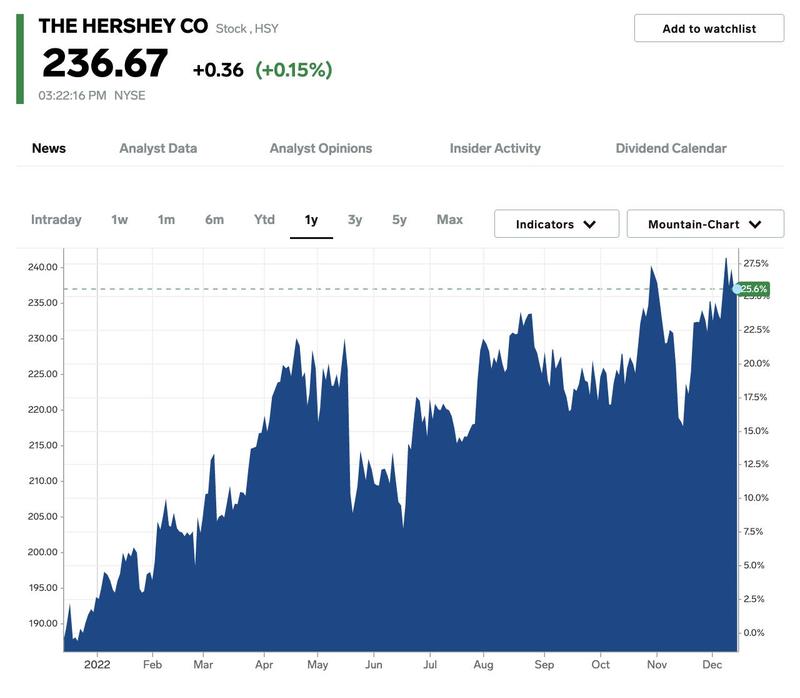Click the Sep x-axis label
This screenshot has height=698, width=800.
(544, 665)
